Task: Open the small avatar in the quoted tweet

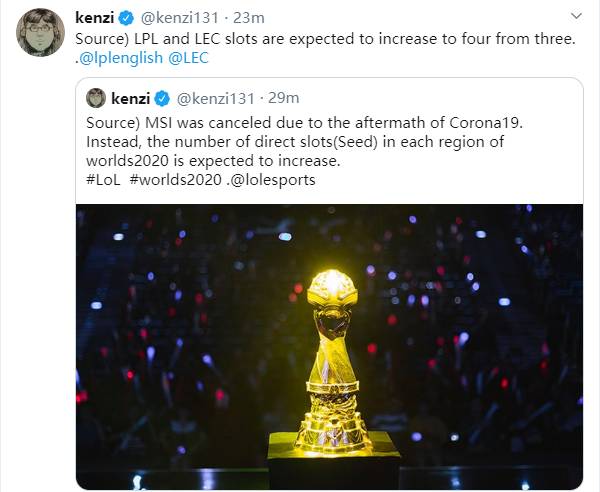Action: [x=96, y=98]
